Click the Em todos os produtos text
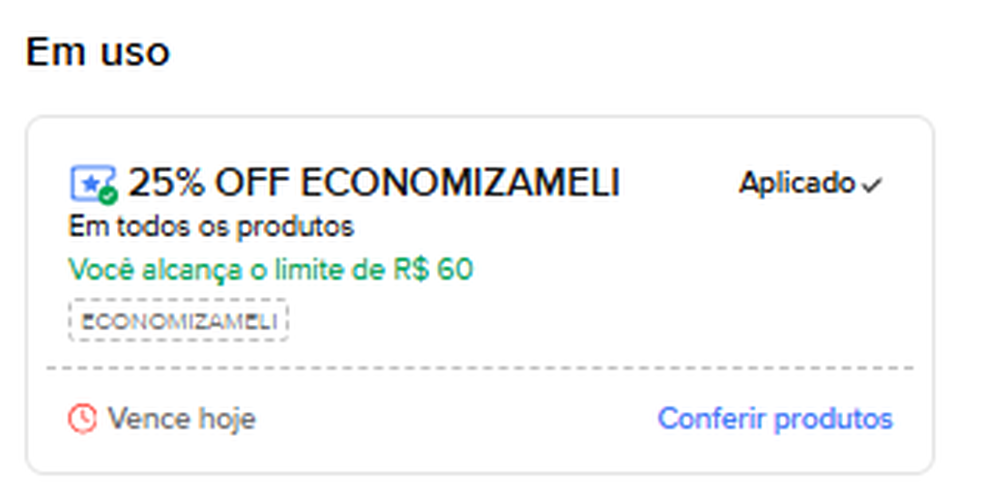 pyautogui.click(x=211, y=228)
